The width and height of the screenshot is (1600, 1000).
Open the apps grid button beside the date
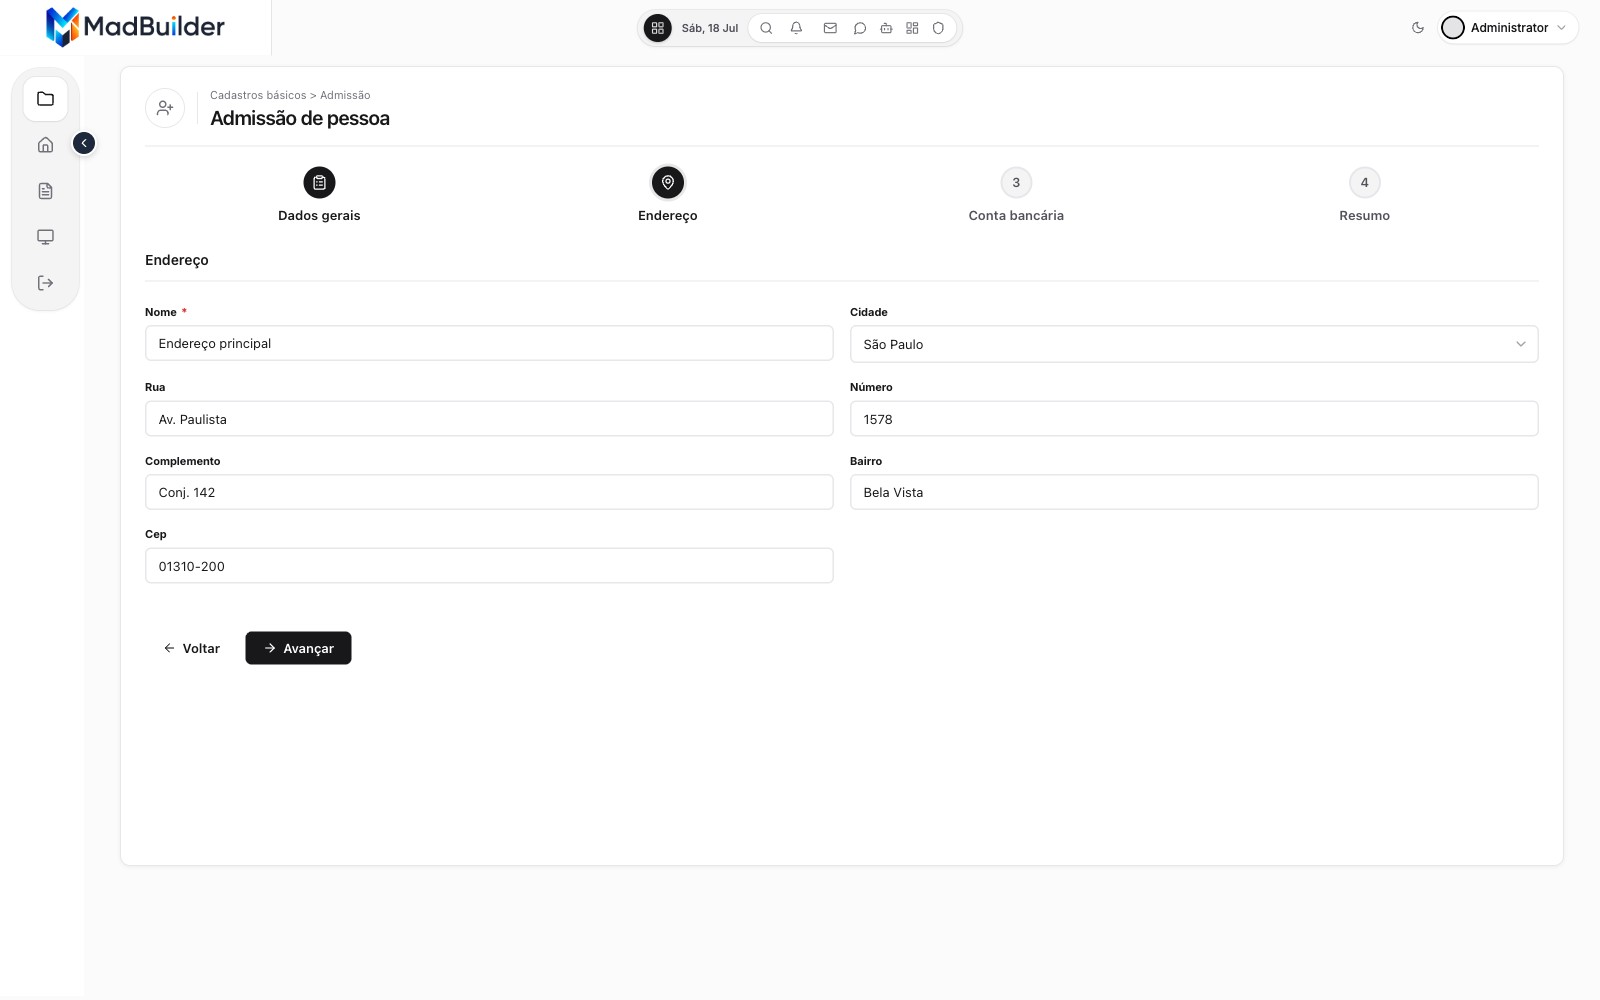pos(657,28)
